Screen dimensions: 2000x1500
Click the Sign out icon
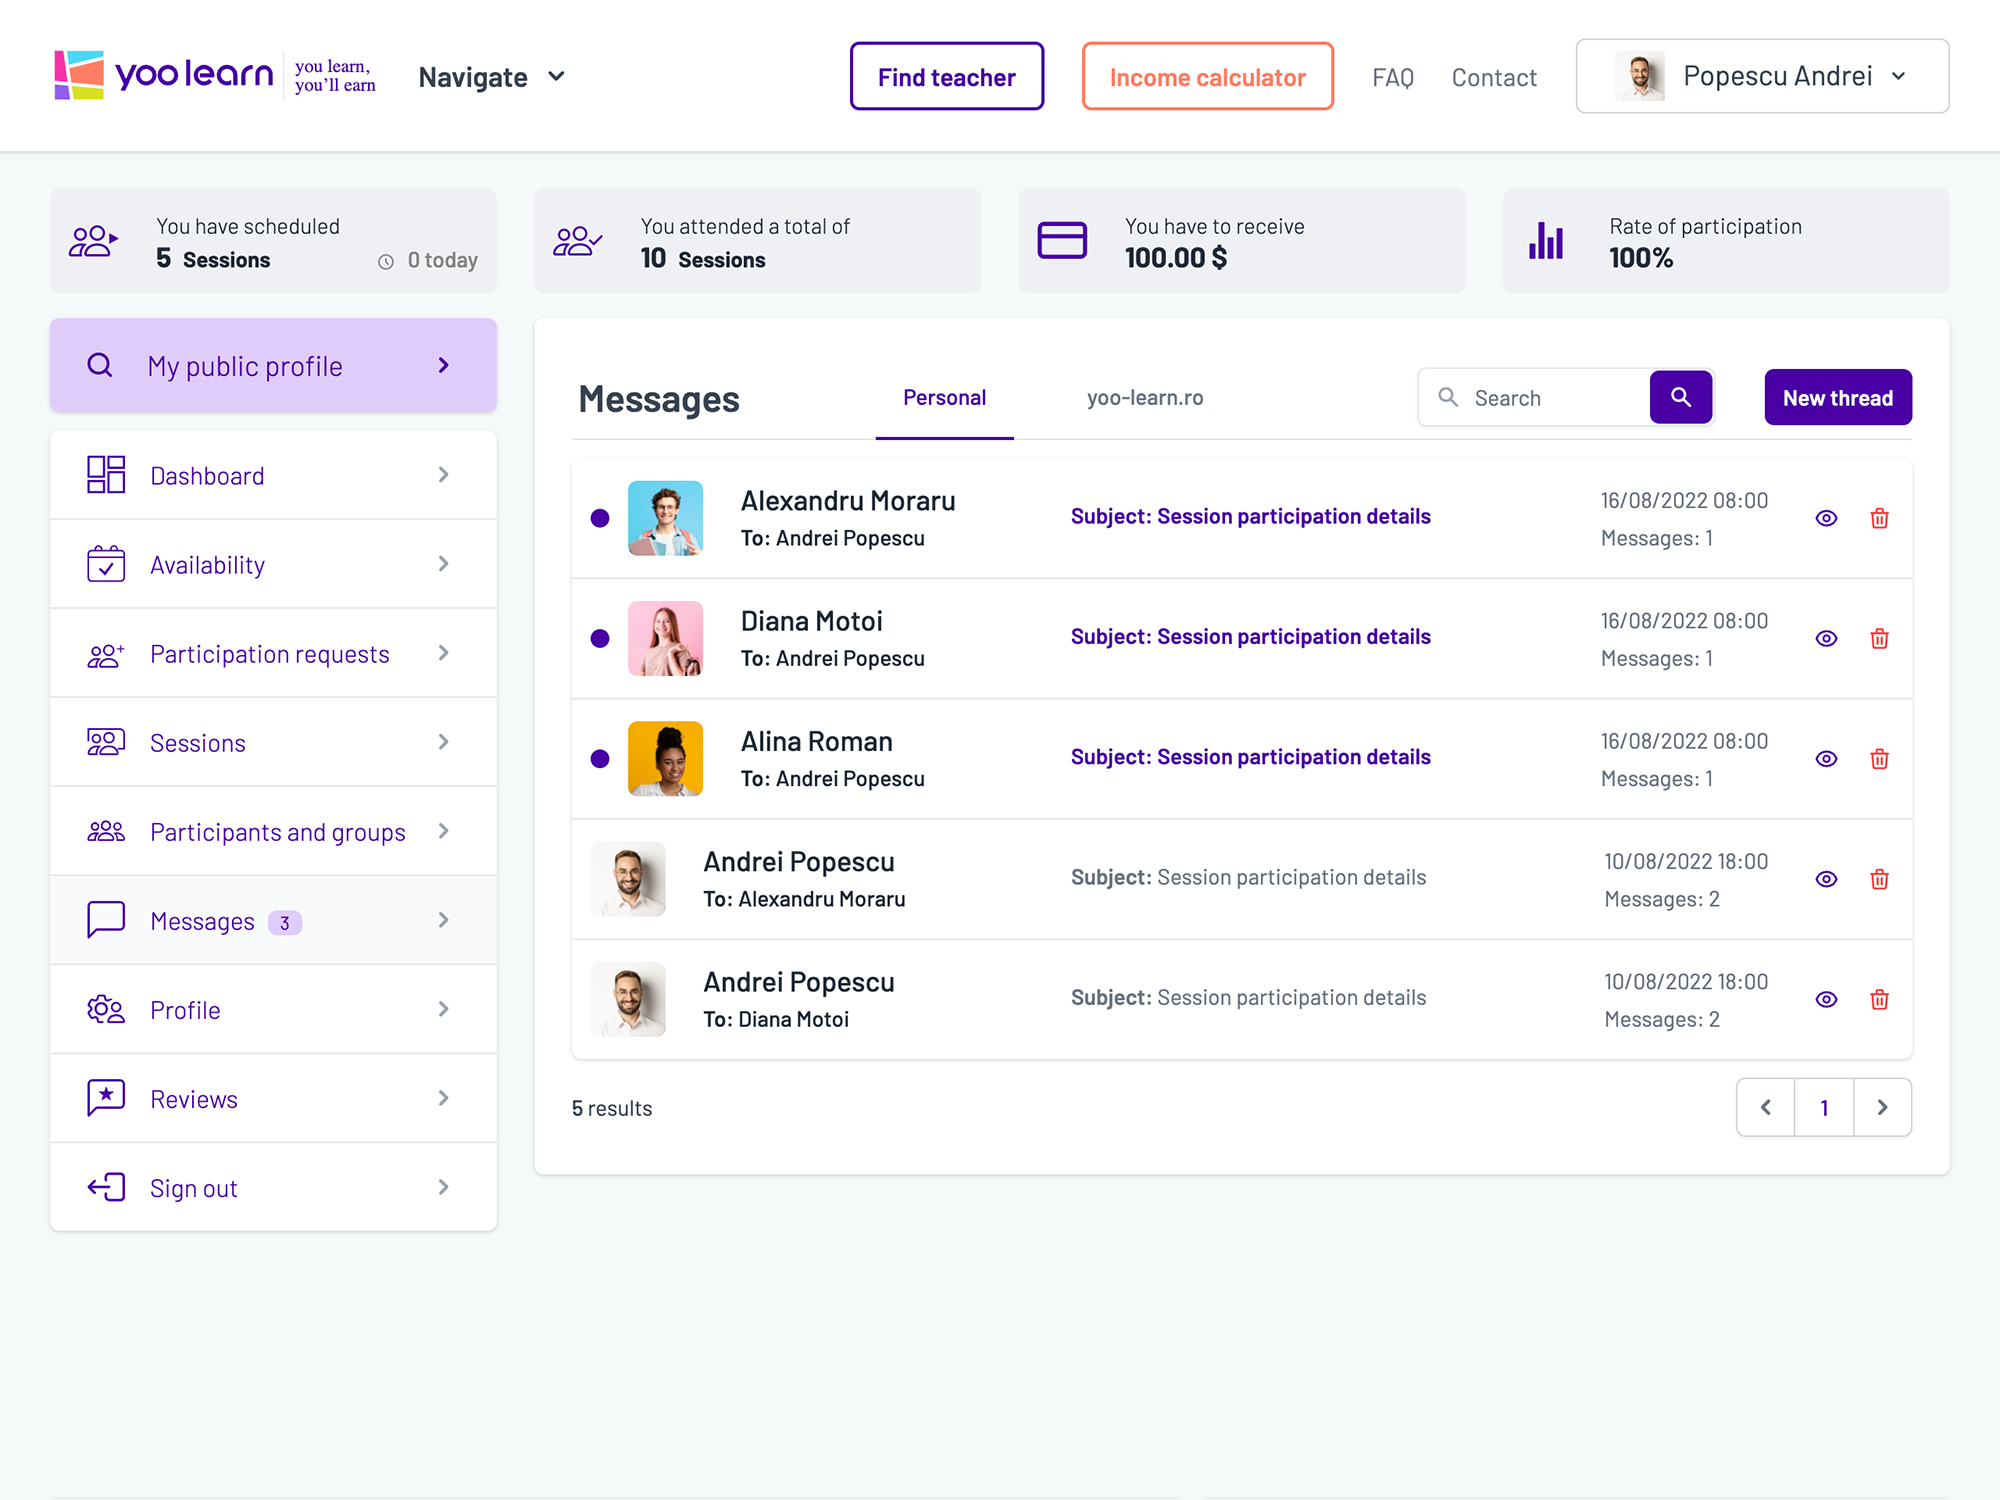pyautogui.click(x=106, y=1187)
